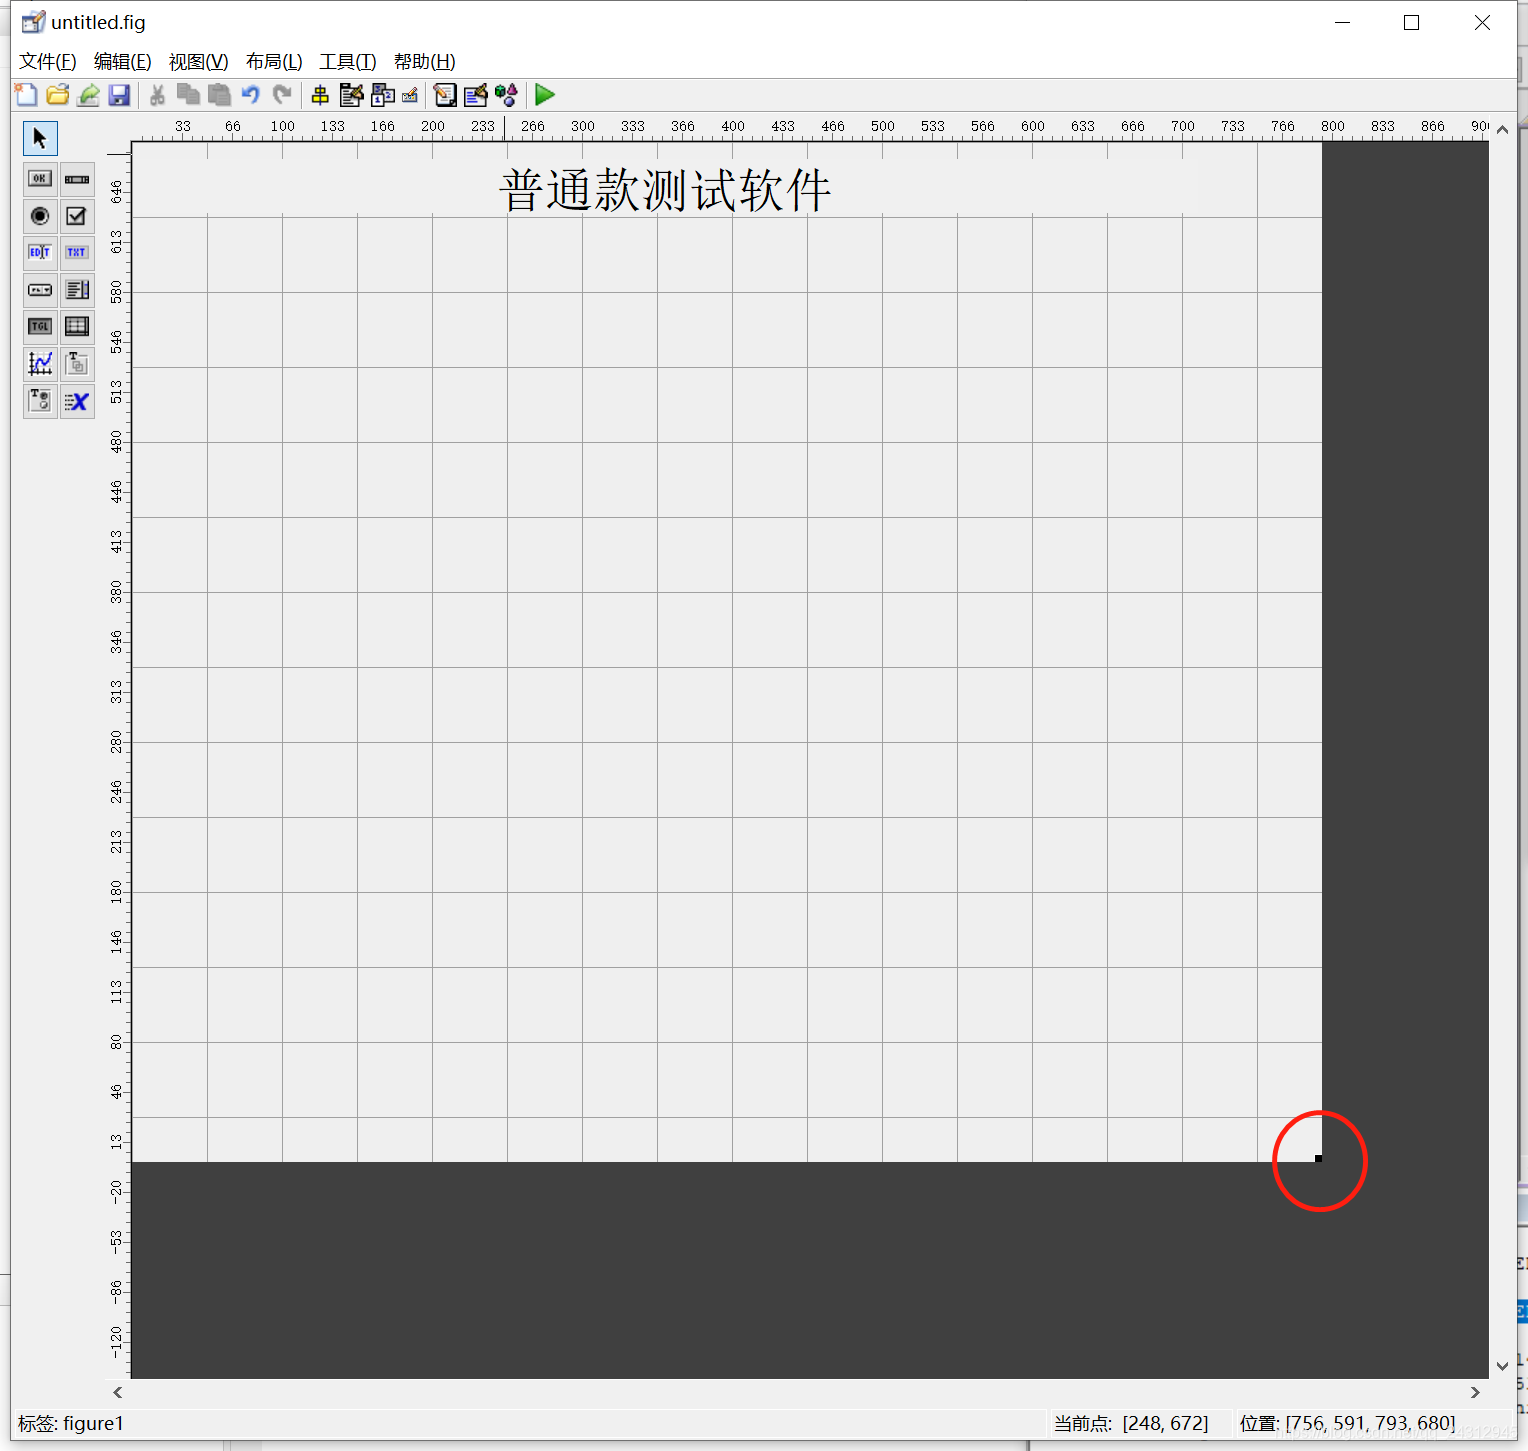Open an existing figure file via folder icon
Image resolution: width=1528 pixels, height=1451 pixels.
coord(58,95)
